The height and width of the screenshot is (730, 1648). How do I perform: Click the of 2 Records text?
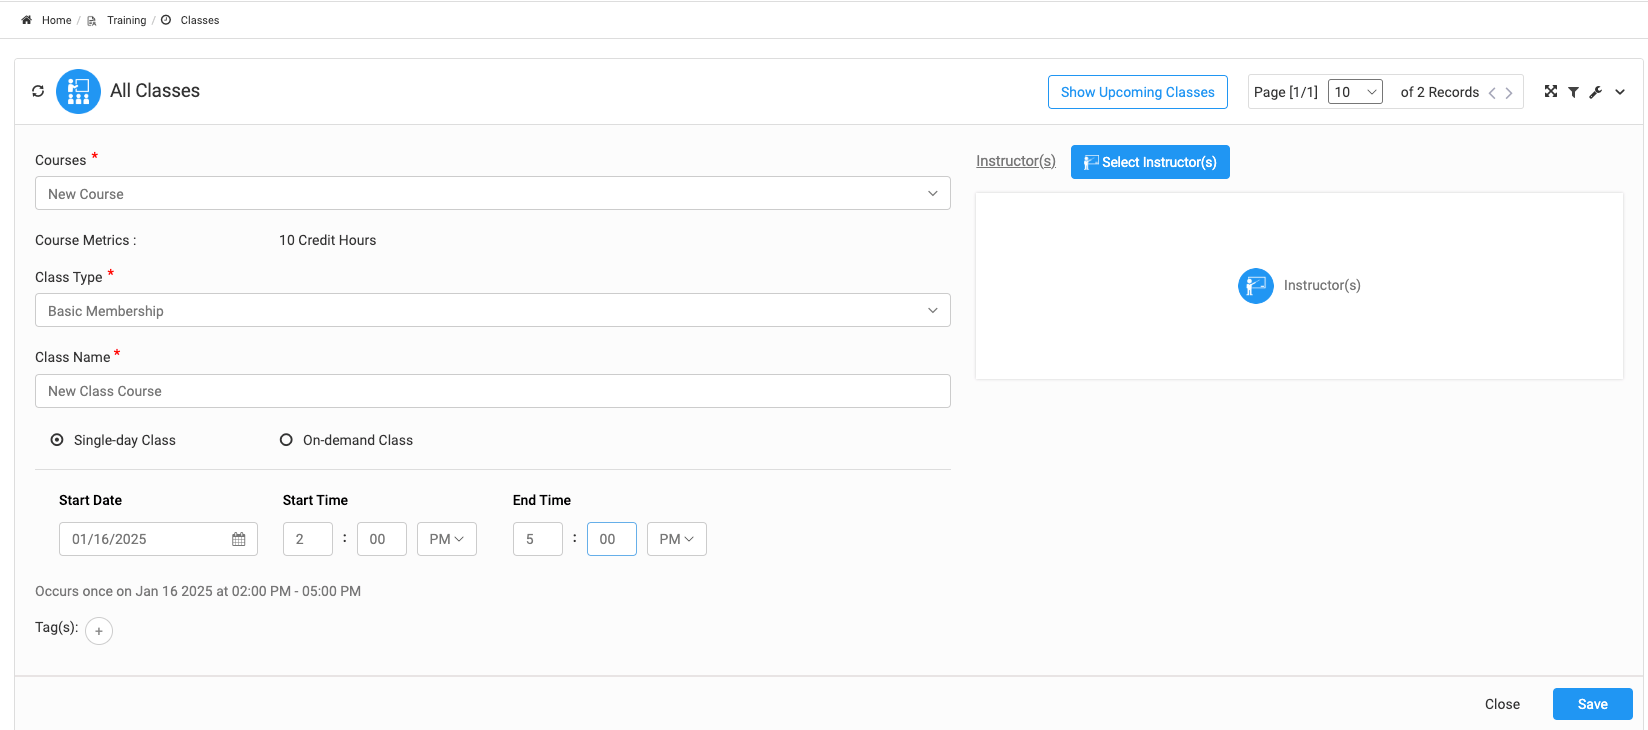1440,92
